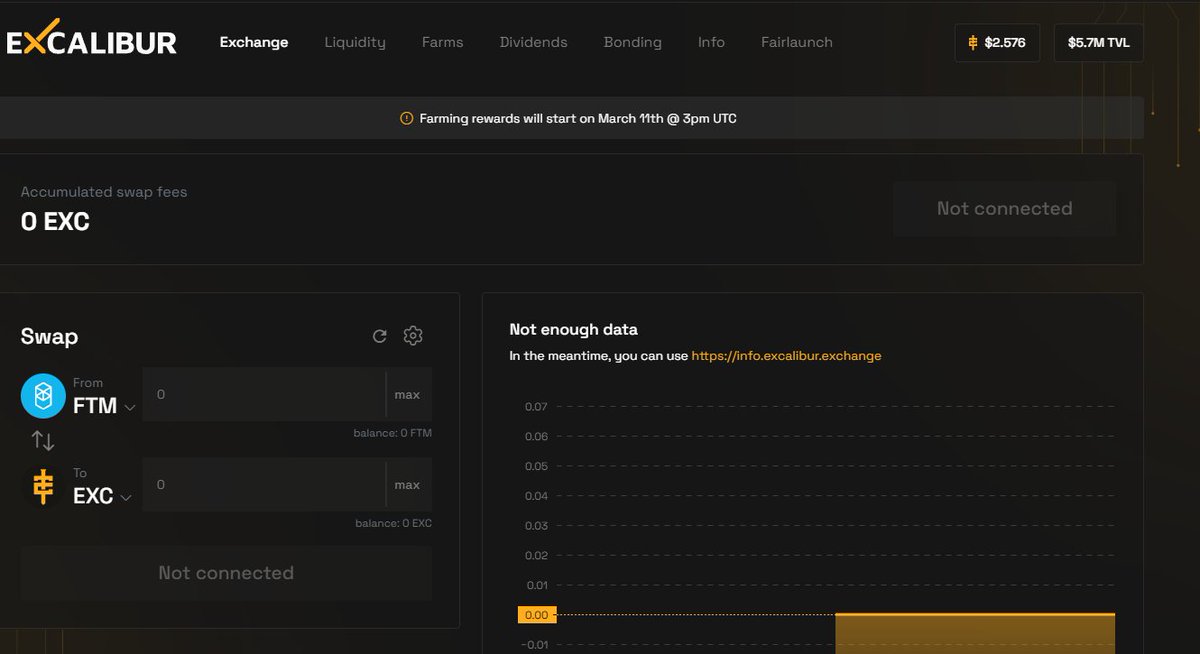Open the Info page
1200x654 pixels.
click(712, 42)
